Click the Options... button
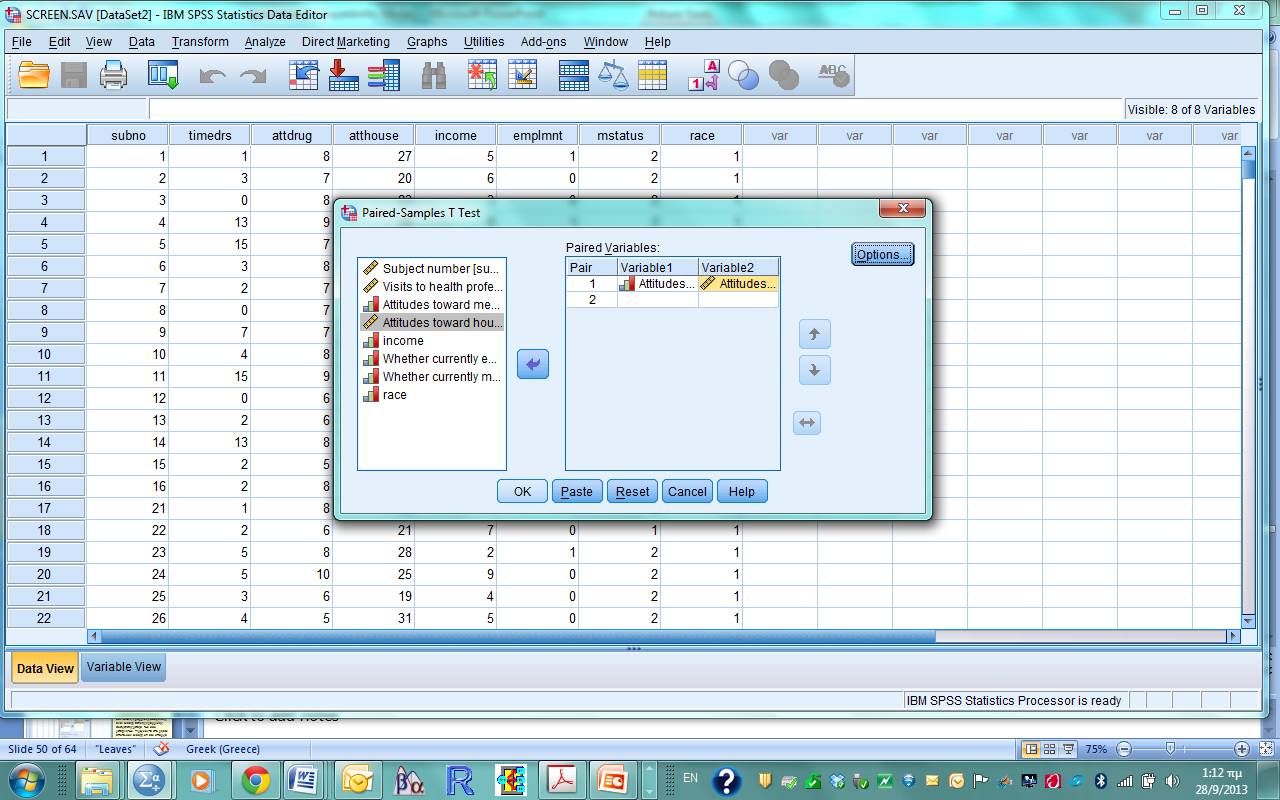Image resolution: width=1280 pixels, height=800 pixels. (883, 254)
